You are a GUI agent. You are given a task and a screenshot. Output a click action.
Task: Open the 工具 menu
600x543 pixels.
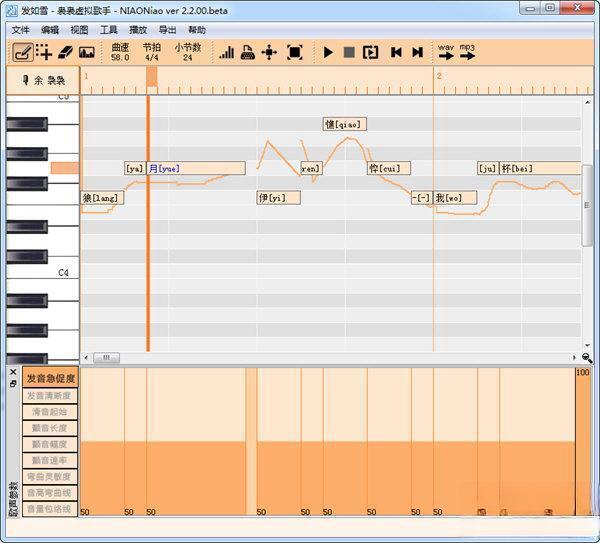pos(109,30)
